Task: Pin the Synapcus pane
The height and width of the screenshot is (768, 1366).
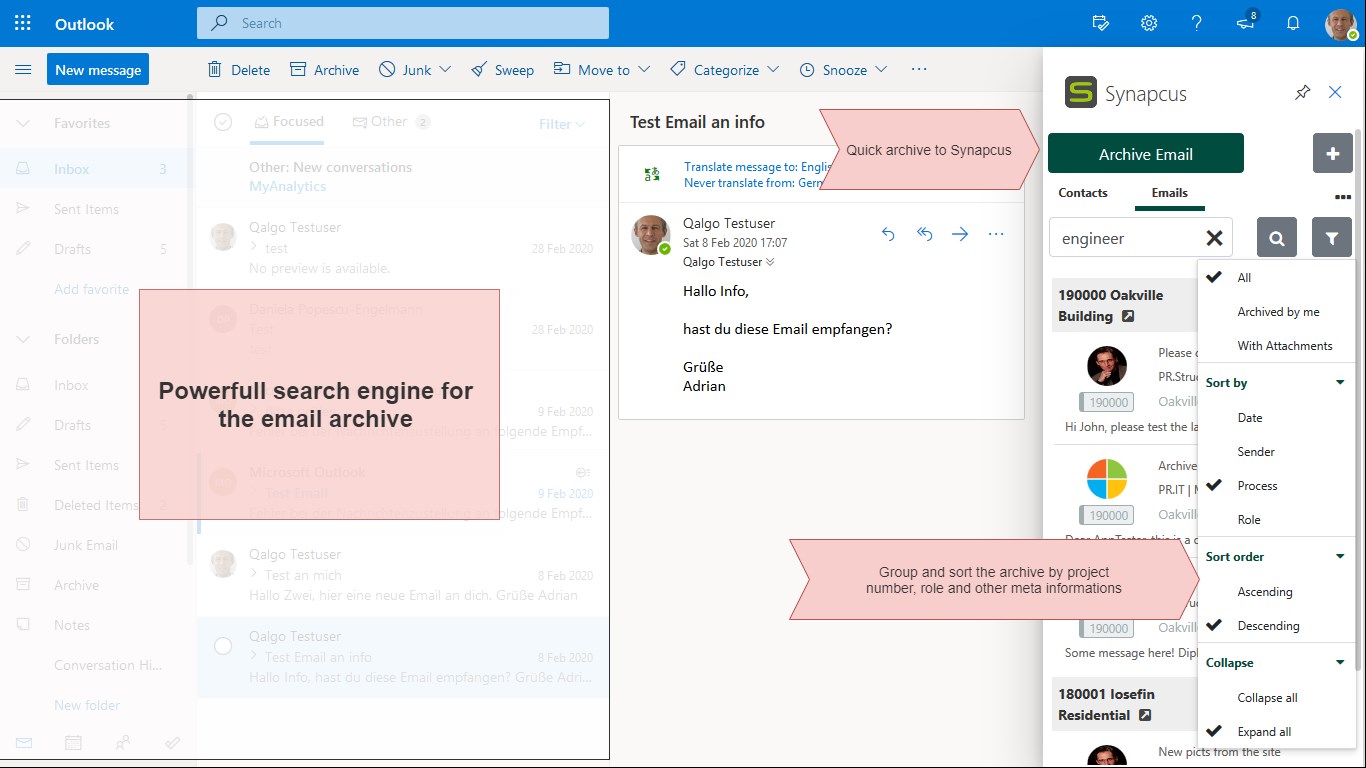Action: (x=1302, y=92)
